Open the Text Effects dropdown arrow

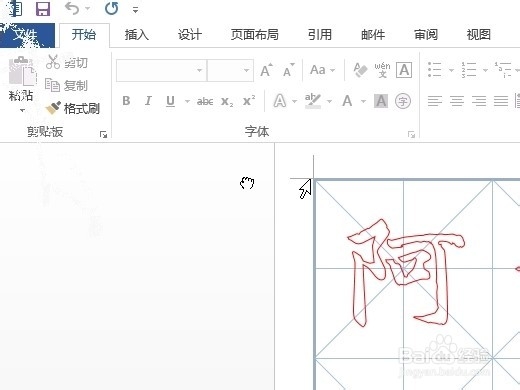tap(295, 101)
